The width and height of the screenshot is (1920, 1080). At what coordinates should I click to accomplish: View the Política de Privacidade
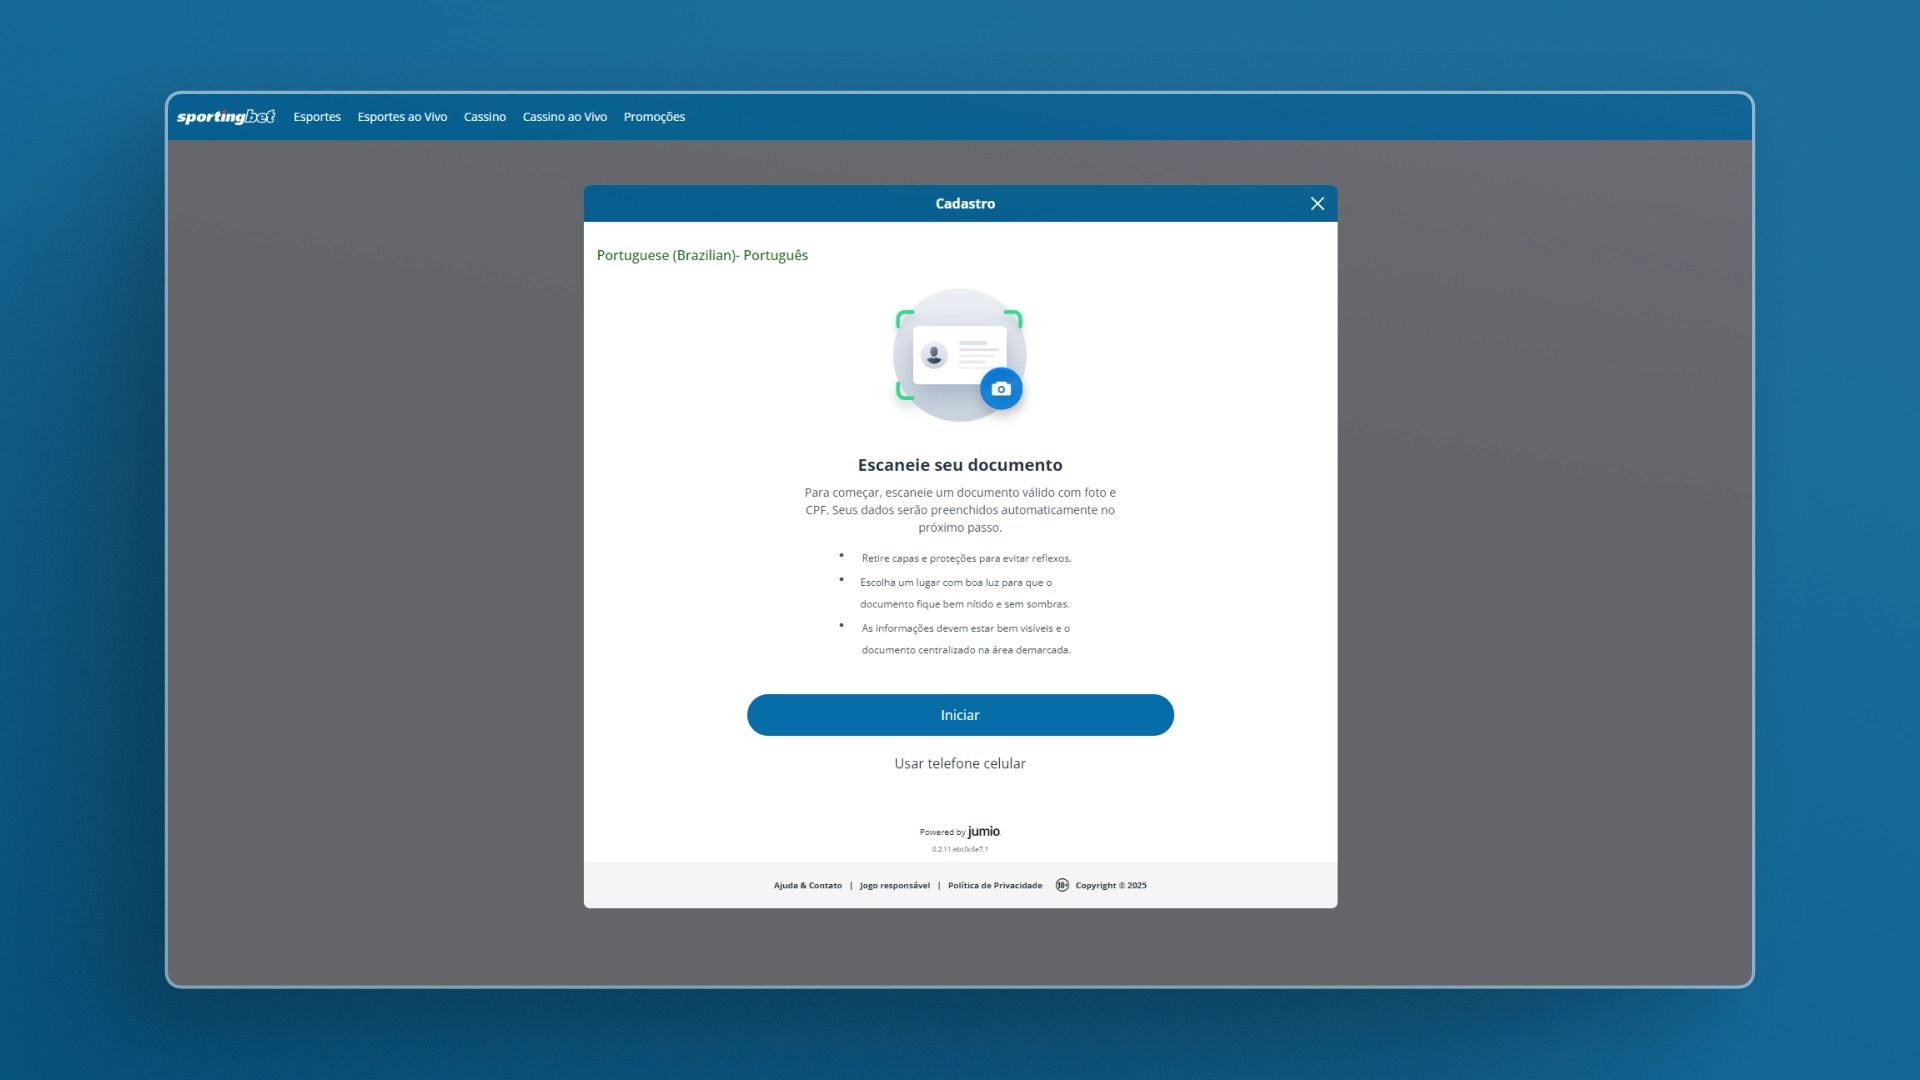pyautogui.click(x=995, y=886)
